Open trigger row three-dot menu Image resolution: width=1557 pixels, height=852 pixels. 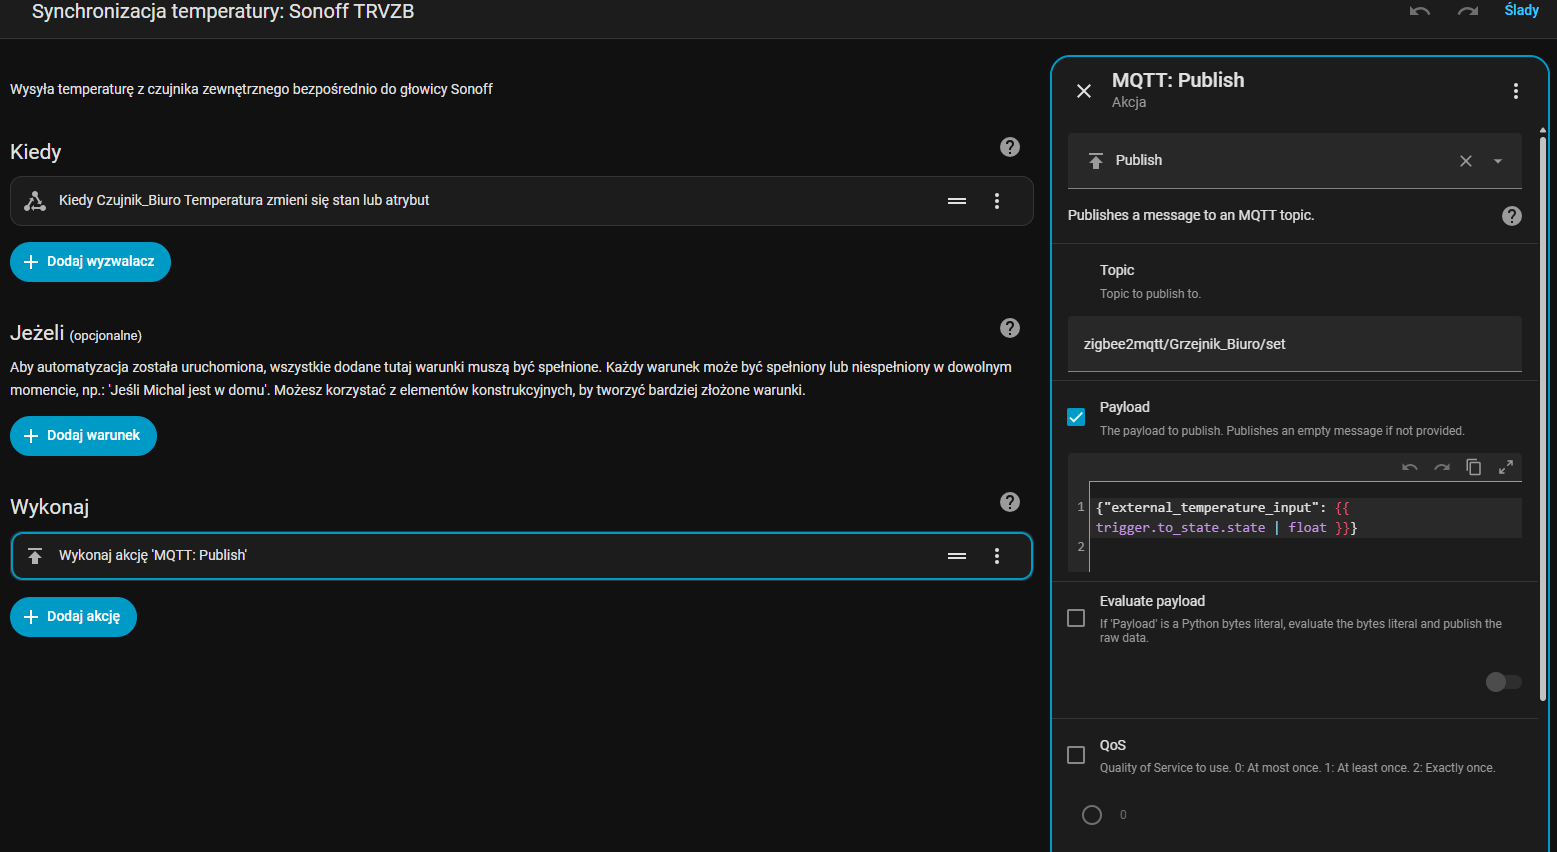pyautogui.click(x=996, y=201)
